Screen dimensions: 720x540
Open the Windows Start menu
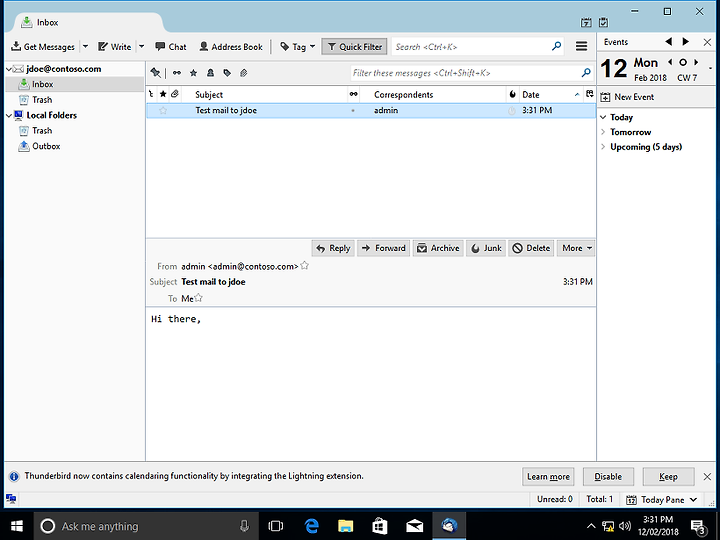(x=17, y=526)
